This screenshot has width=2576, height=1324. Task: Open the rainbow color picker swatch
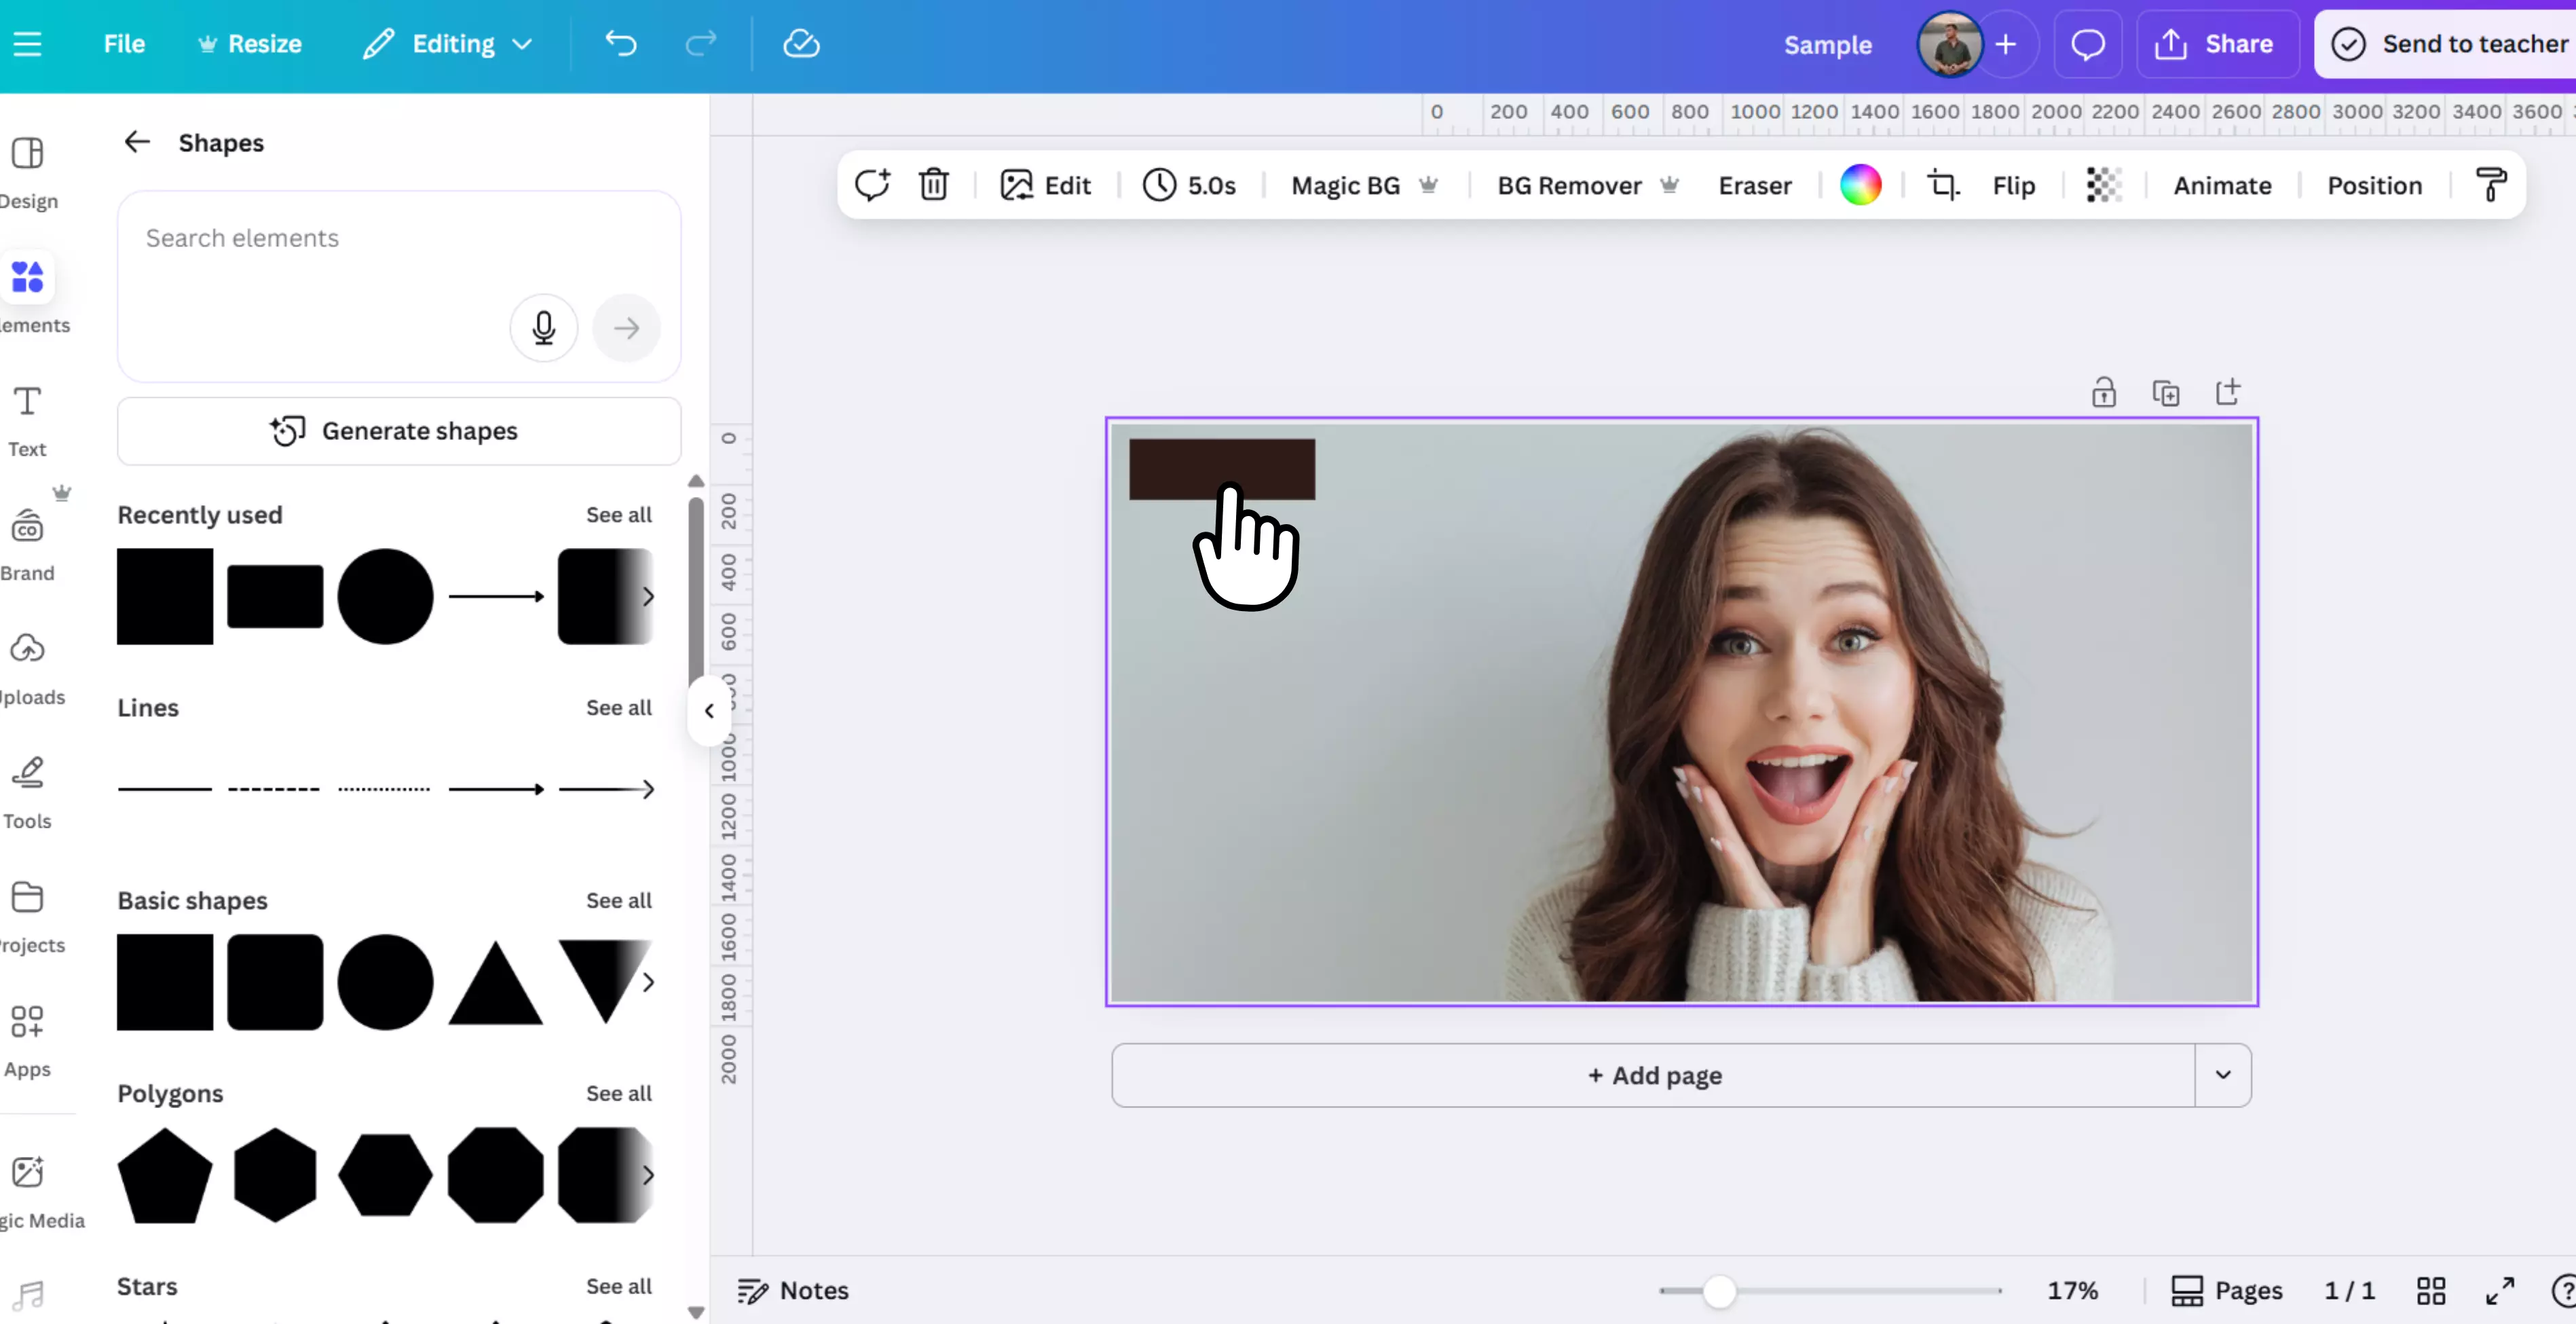click(x=1860, y=185)
